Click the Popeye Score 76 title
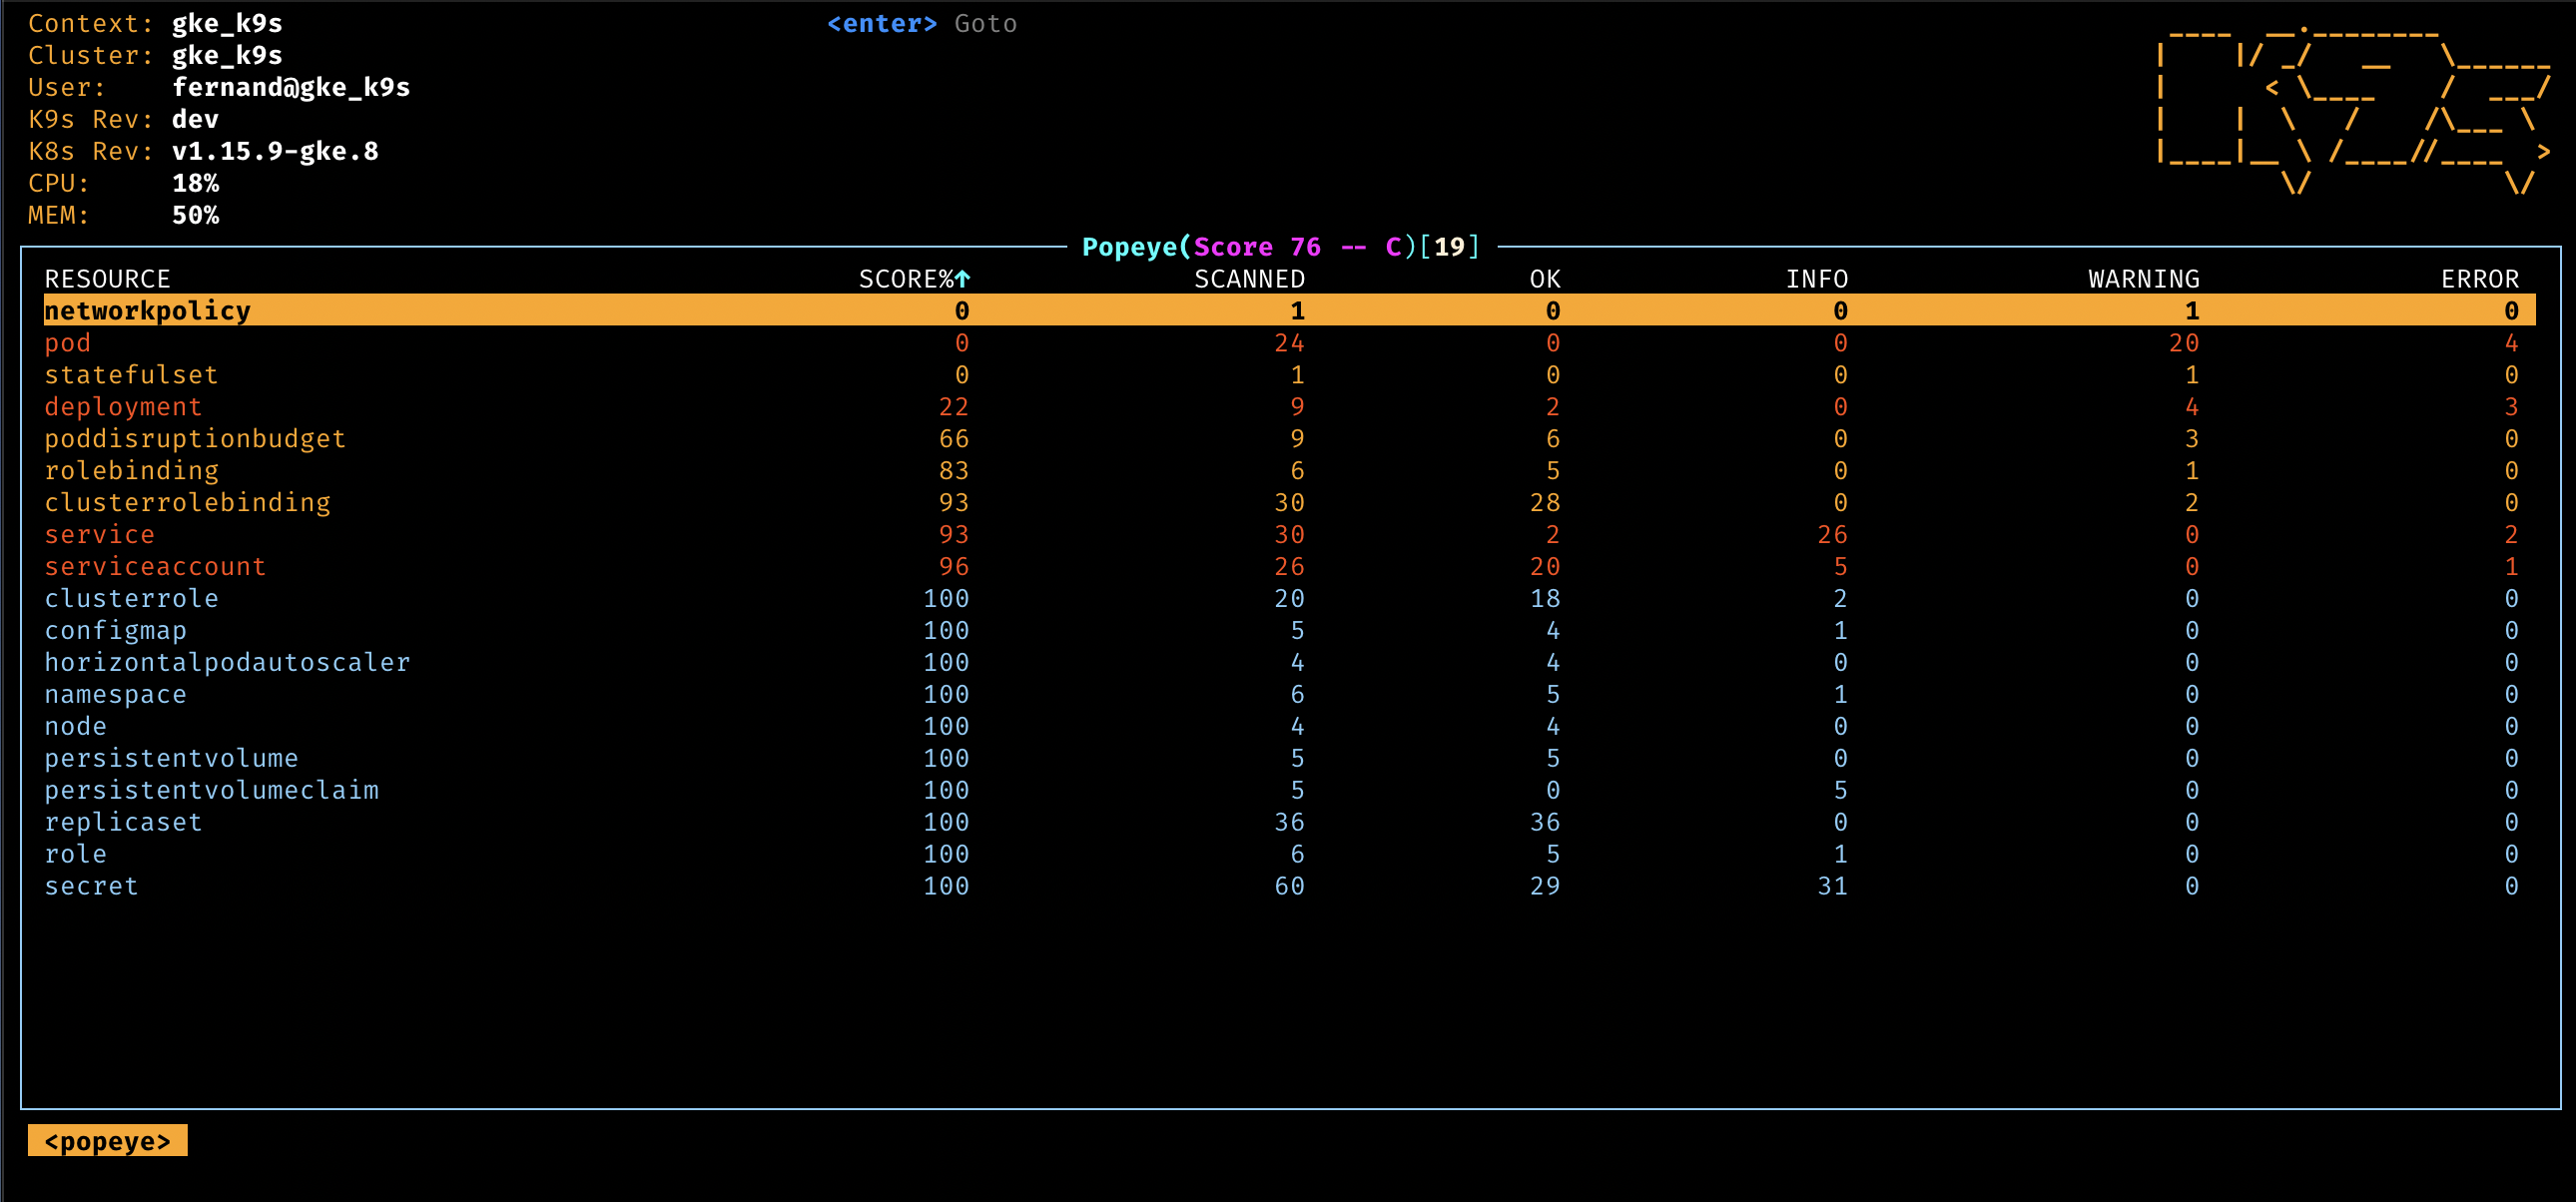The width and height of the screenshot is (2576, 1202). tap(1280, 247)
